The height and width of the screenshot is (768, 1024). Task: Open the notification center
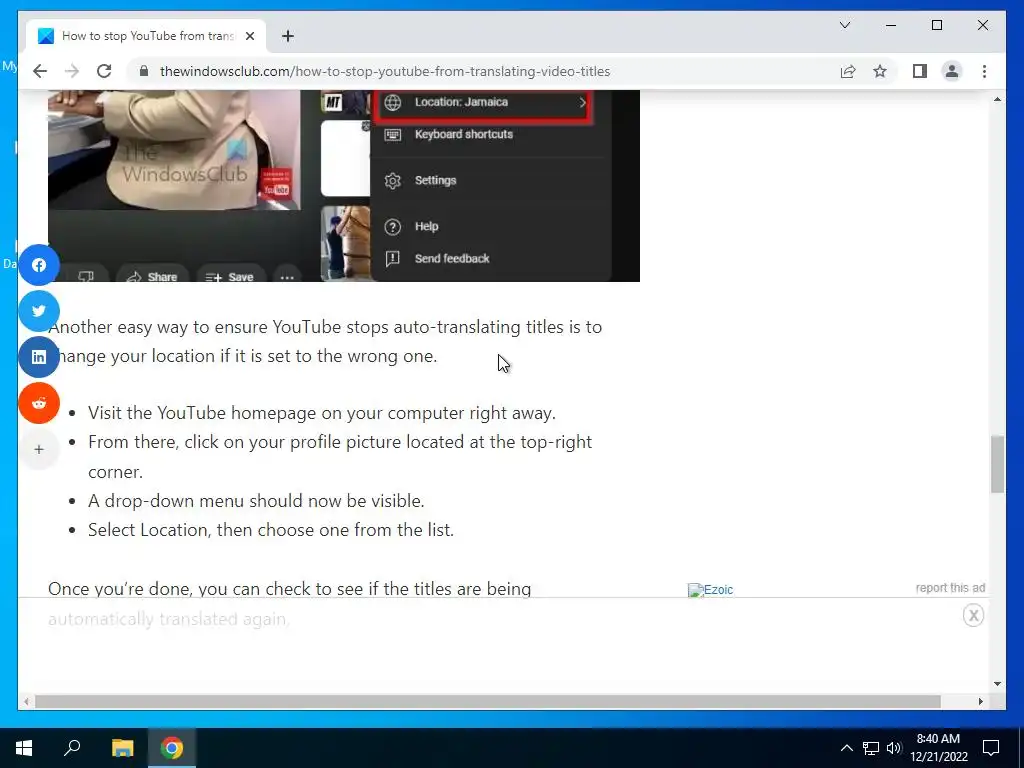991,748
